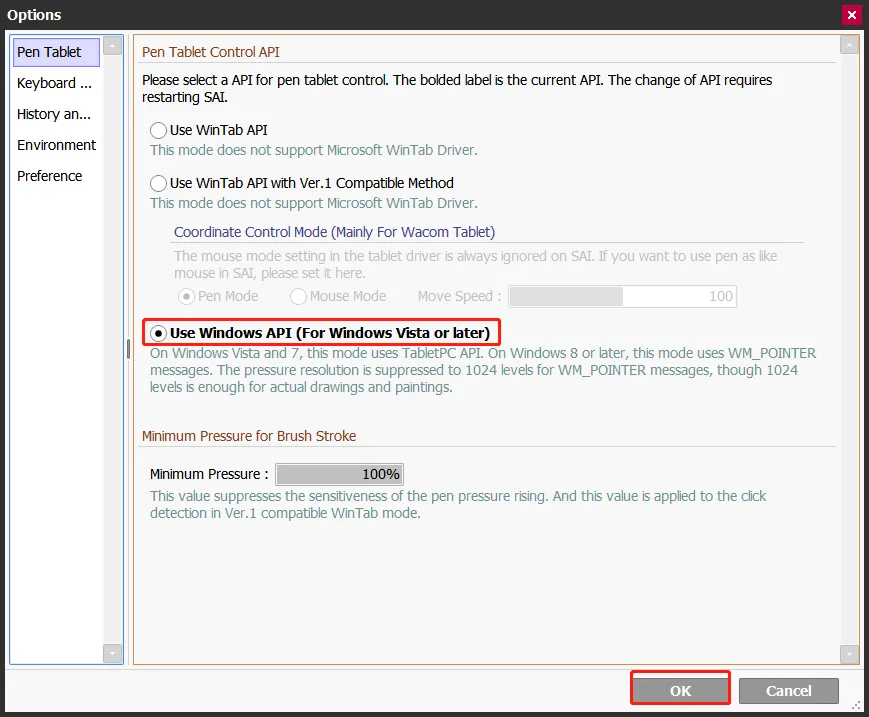
Task: Open the History settings category
Action: pos(56,114)
